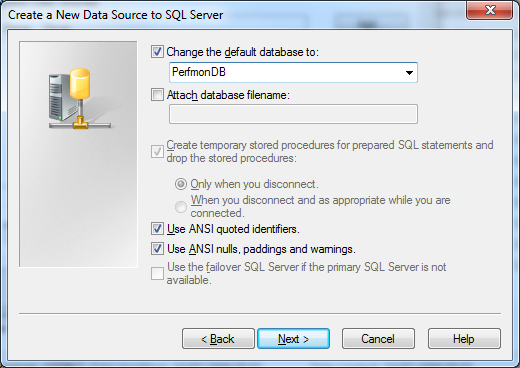Go to the previous page with Back
Viewport: 520px width, 368px height.
pos(218,339)
